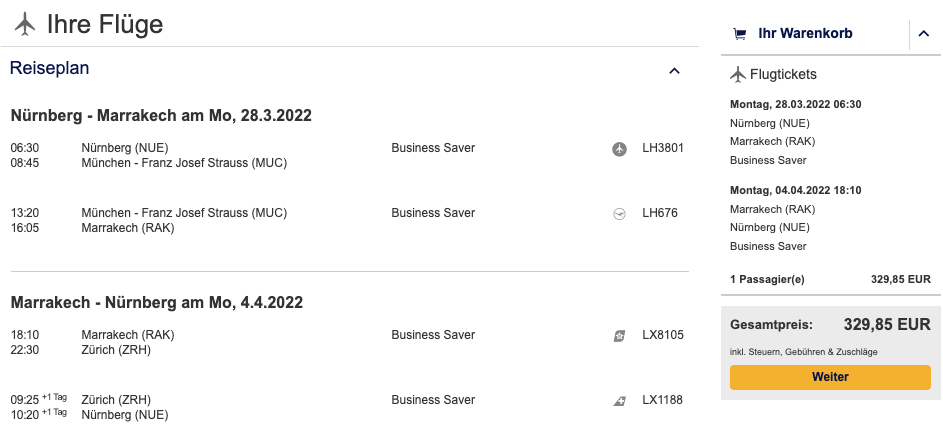Image resolution: width=943 pixels, height=432 pixels.
Task: Click the Reiseplan section heading
Action: click(x=50, y=69)
